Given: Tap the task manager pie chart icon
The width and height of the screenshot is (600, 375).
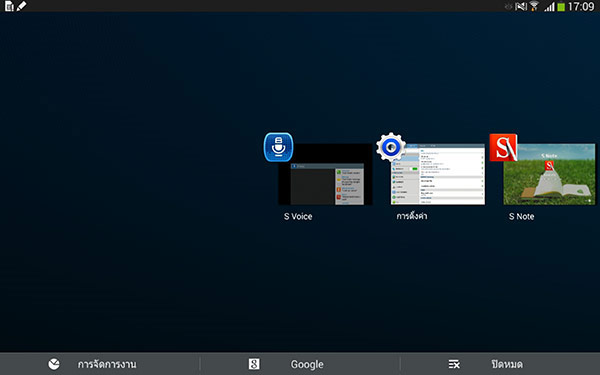Looking at the screenshot, I should pyautogui.click(x=54, y=364).
